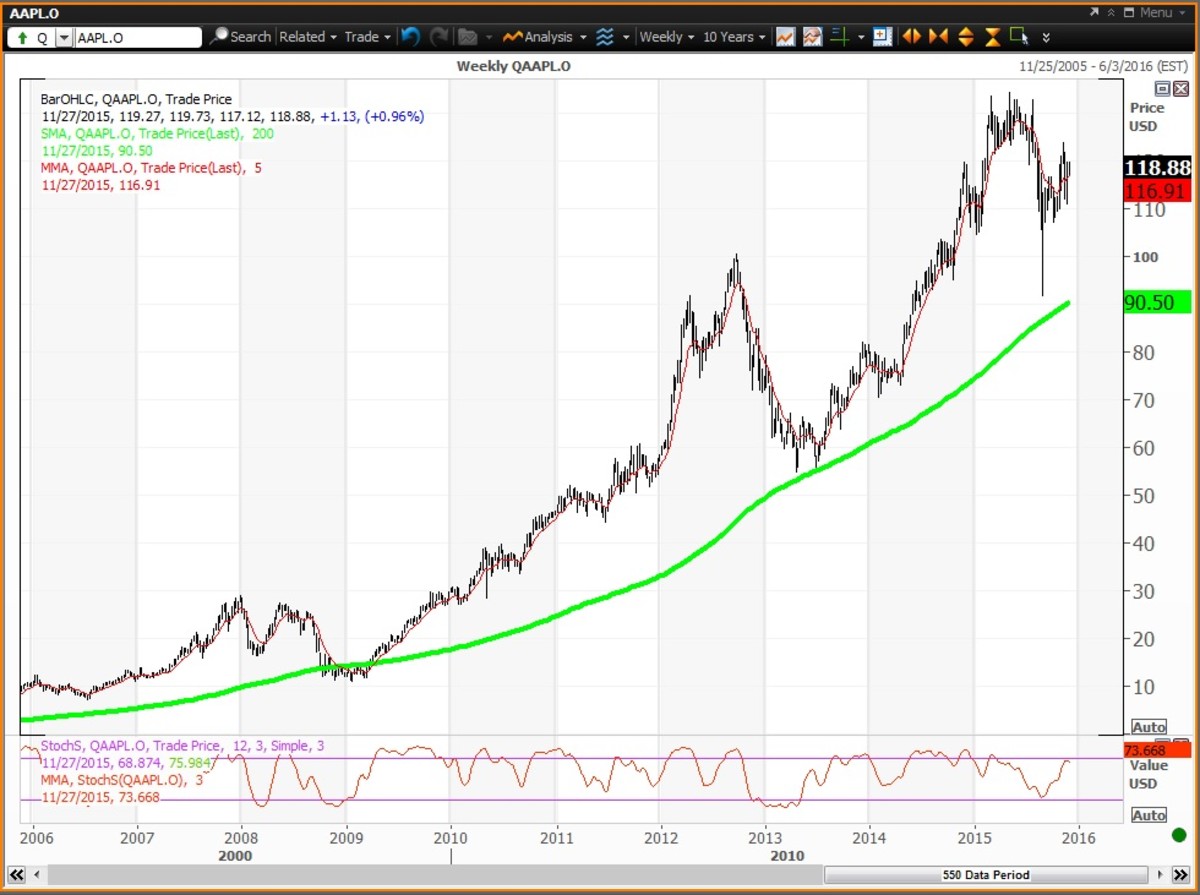1200x895 pixels.
Task: Click the blue undo arrow icon
Action: [x=410, y=37]
